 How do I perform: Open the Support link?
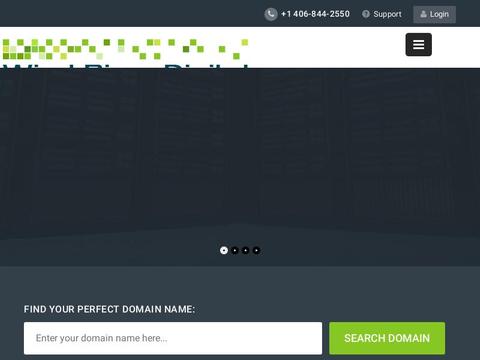pyautogui.click(x=387, y=14)
